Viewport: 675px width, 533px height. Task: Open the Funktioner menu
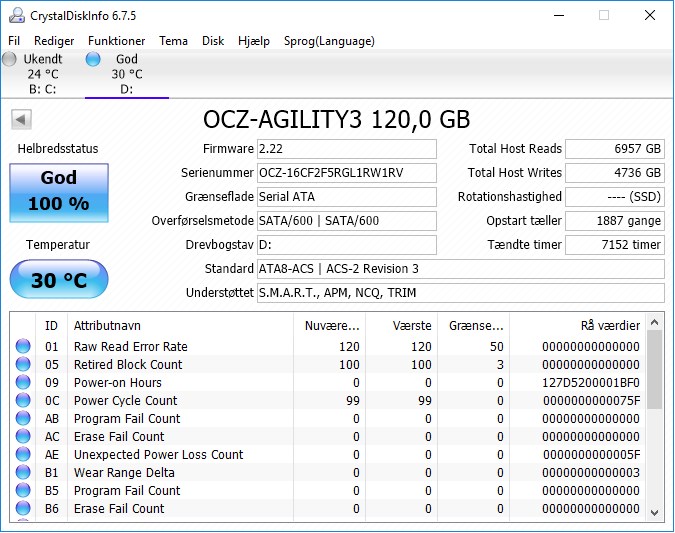pos(116,41)
